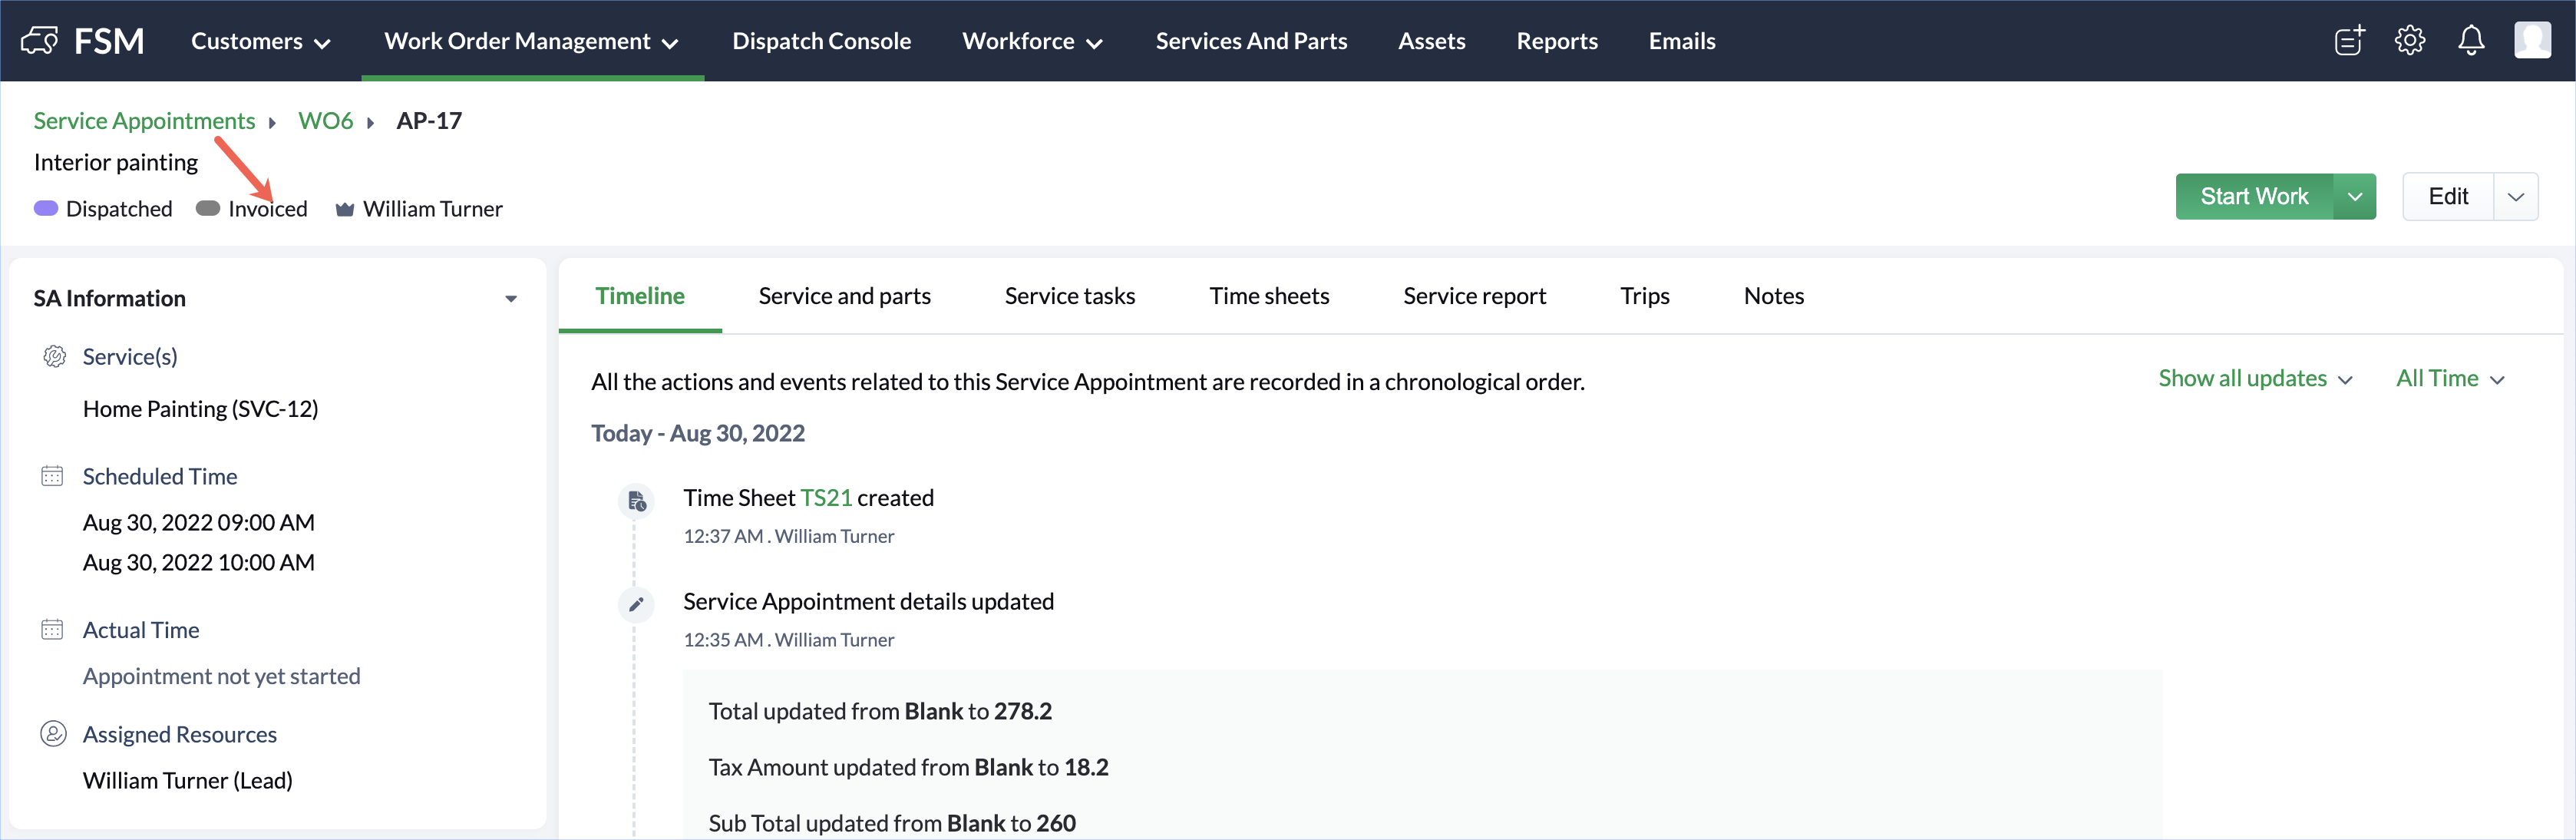
Task: Open the Start Work dropdown arrow
Action: coord(2355,197)
